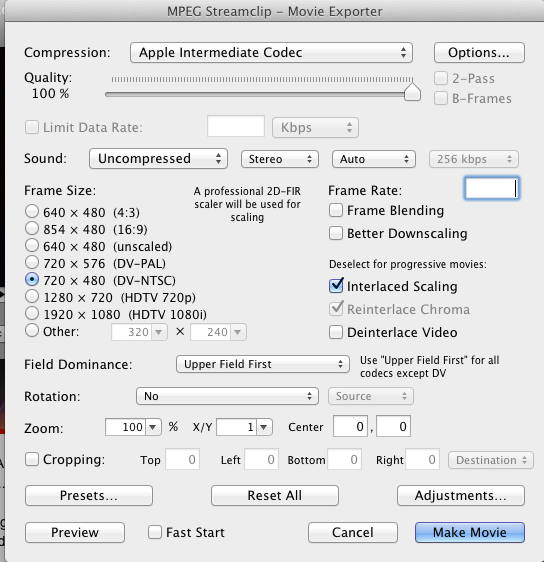This screenshot has width=544, height=562.
Task: Click the X/Y value 1 field
Action: (x=237, y=427)
